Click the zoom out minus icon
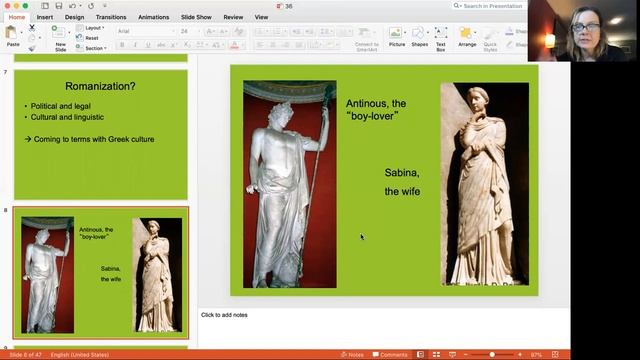 point(466,355)
